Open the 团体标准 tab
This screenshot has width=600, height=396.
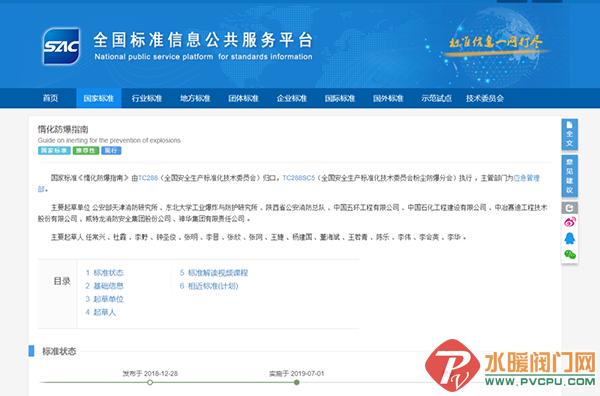(243, 98)
